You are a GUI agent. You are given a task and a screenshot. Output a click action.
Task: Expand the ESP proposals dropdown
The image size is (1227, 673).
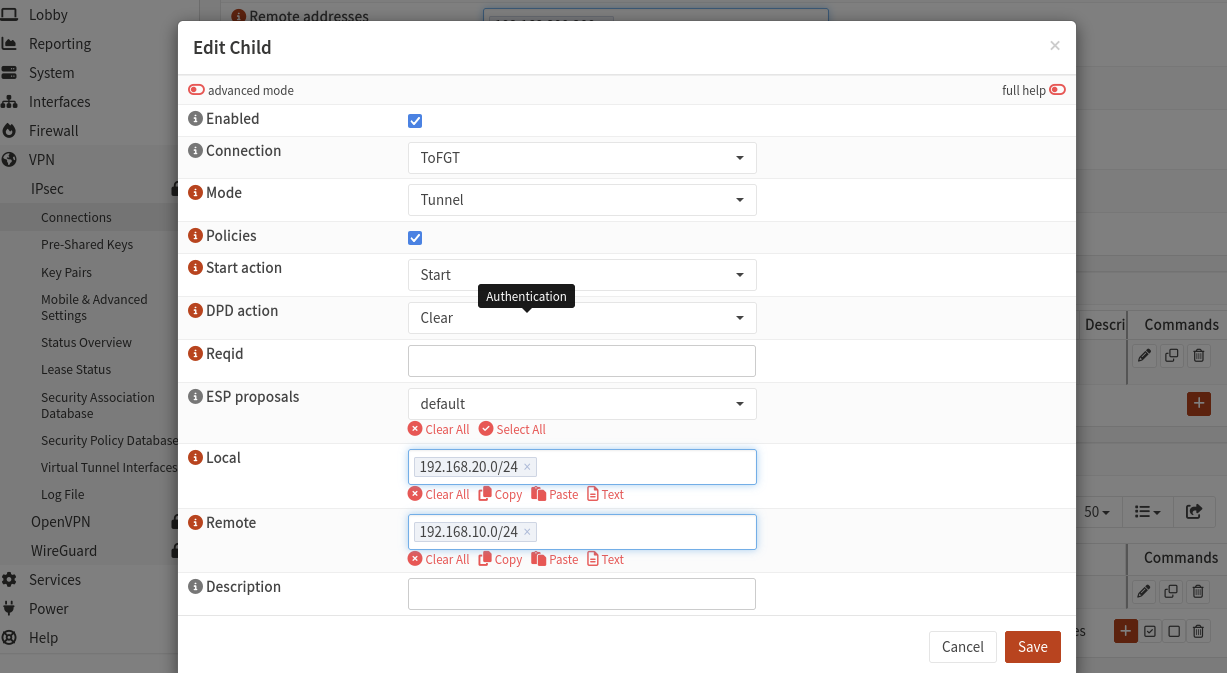[x=582, y=404]
